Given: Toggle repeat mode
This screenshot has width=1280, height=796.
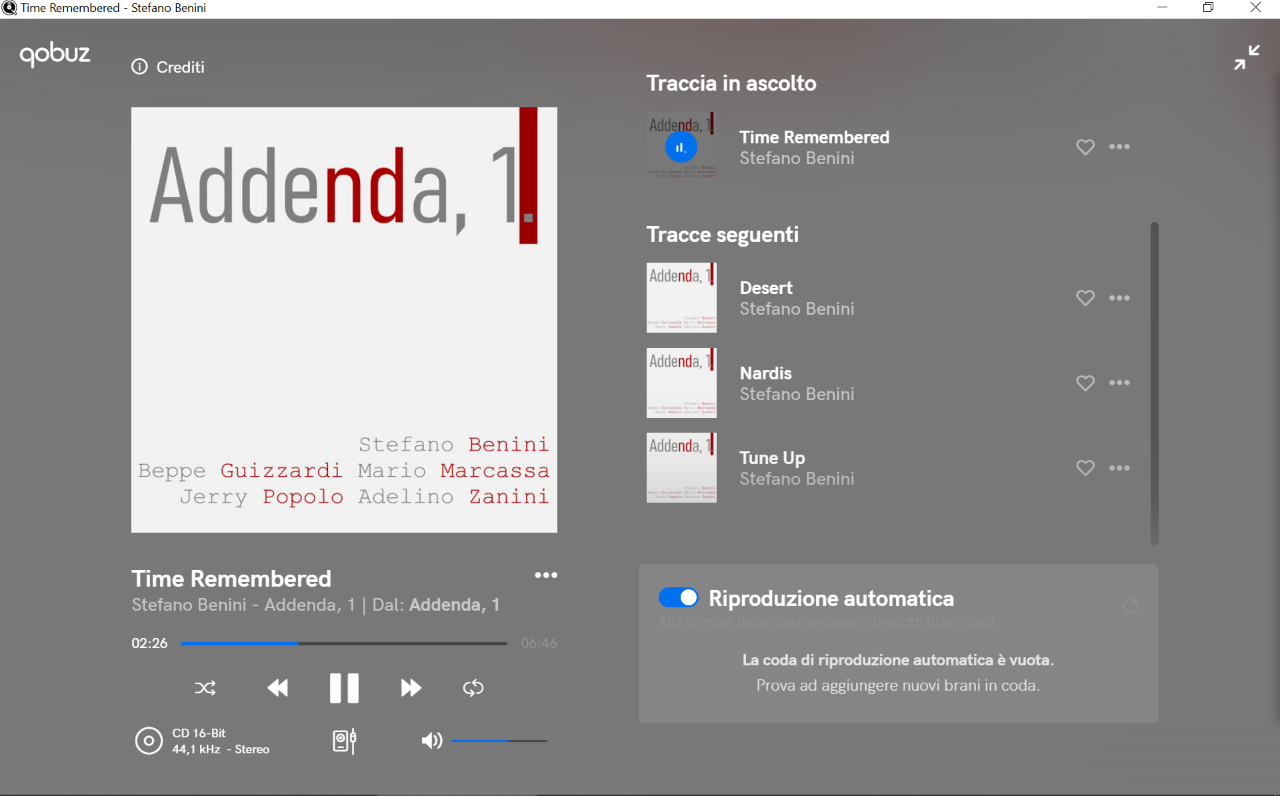Looking at the screenshot, I should point(473,688).
